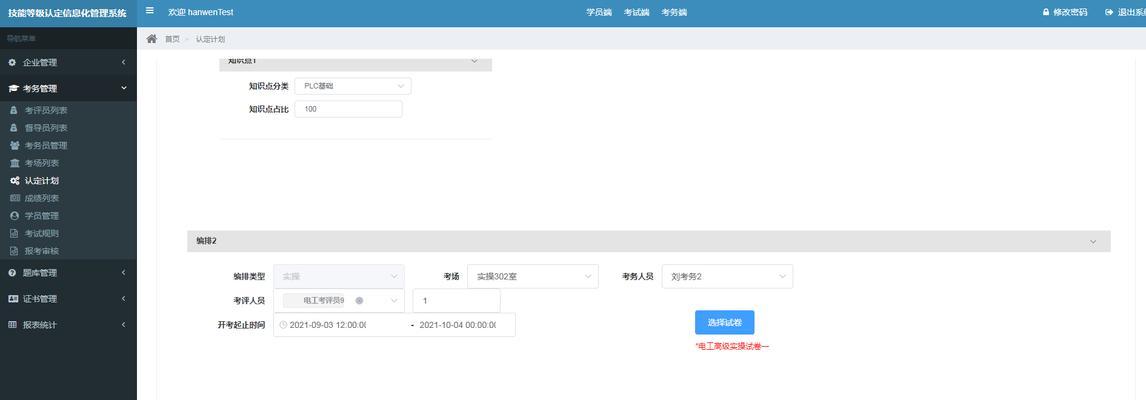
Task: Click the 考务管理 graduation cap icon
Action: [x=12, y=89]
